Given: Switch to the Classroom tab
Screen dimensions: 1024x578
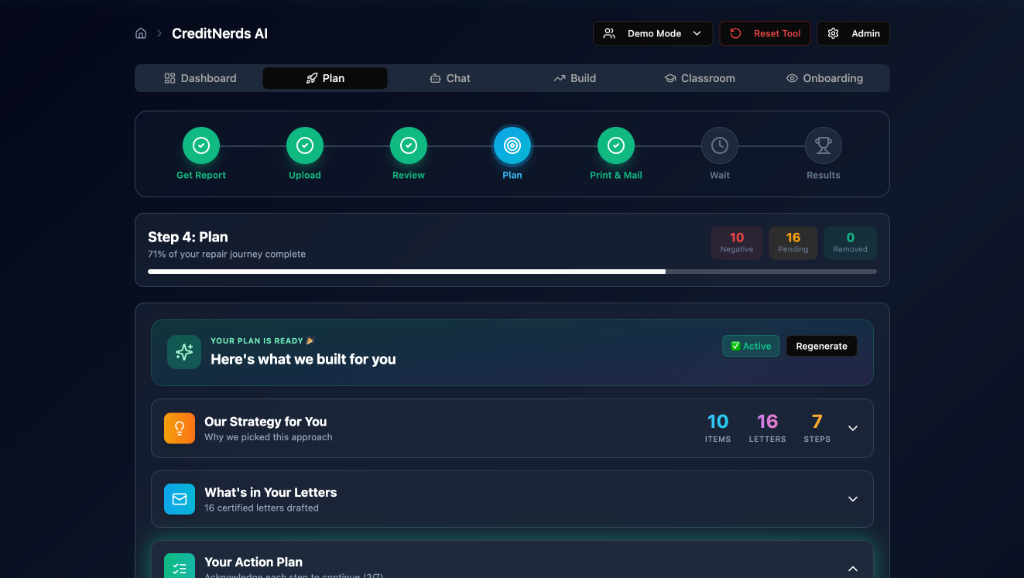Looking at the screenshot, I should (x=699, y=78).
